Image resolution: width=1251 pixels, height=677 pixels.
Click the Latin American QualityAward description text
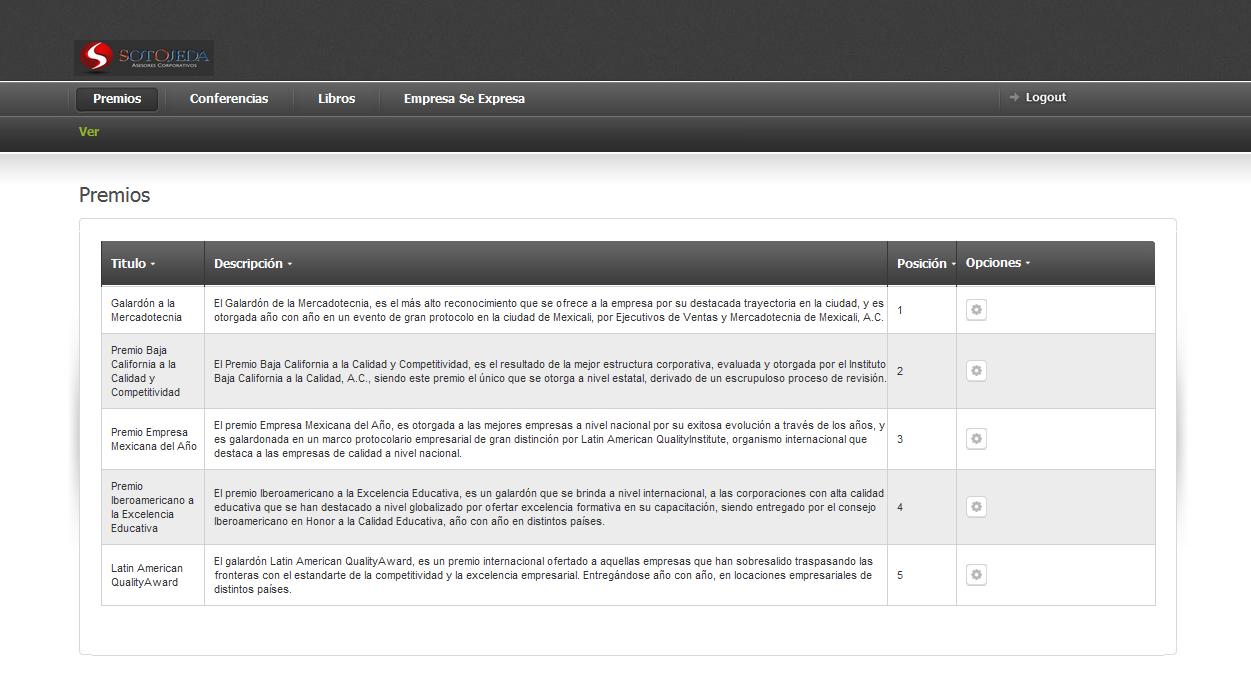[x=543, y=575]
